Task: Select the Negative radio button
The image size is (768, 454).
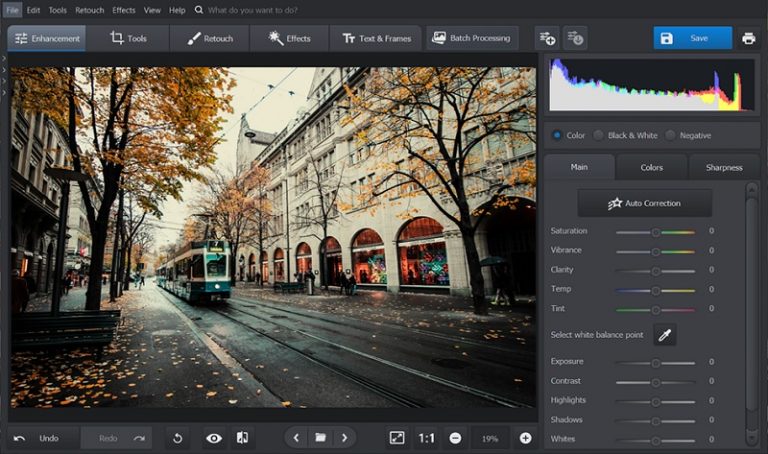Action: (x=670, y=135)
